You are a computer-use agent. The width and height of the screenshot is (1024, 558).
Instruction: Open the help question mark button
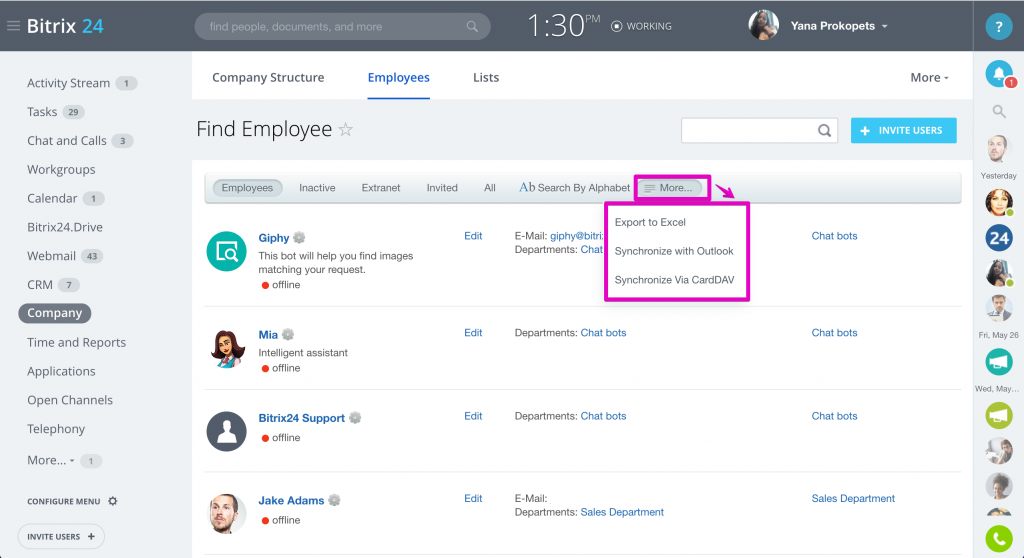[x=999, y=27]
